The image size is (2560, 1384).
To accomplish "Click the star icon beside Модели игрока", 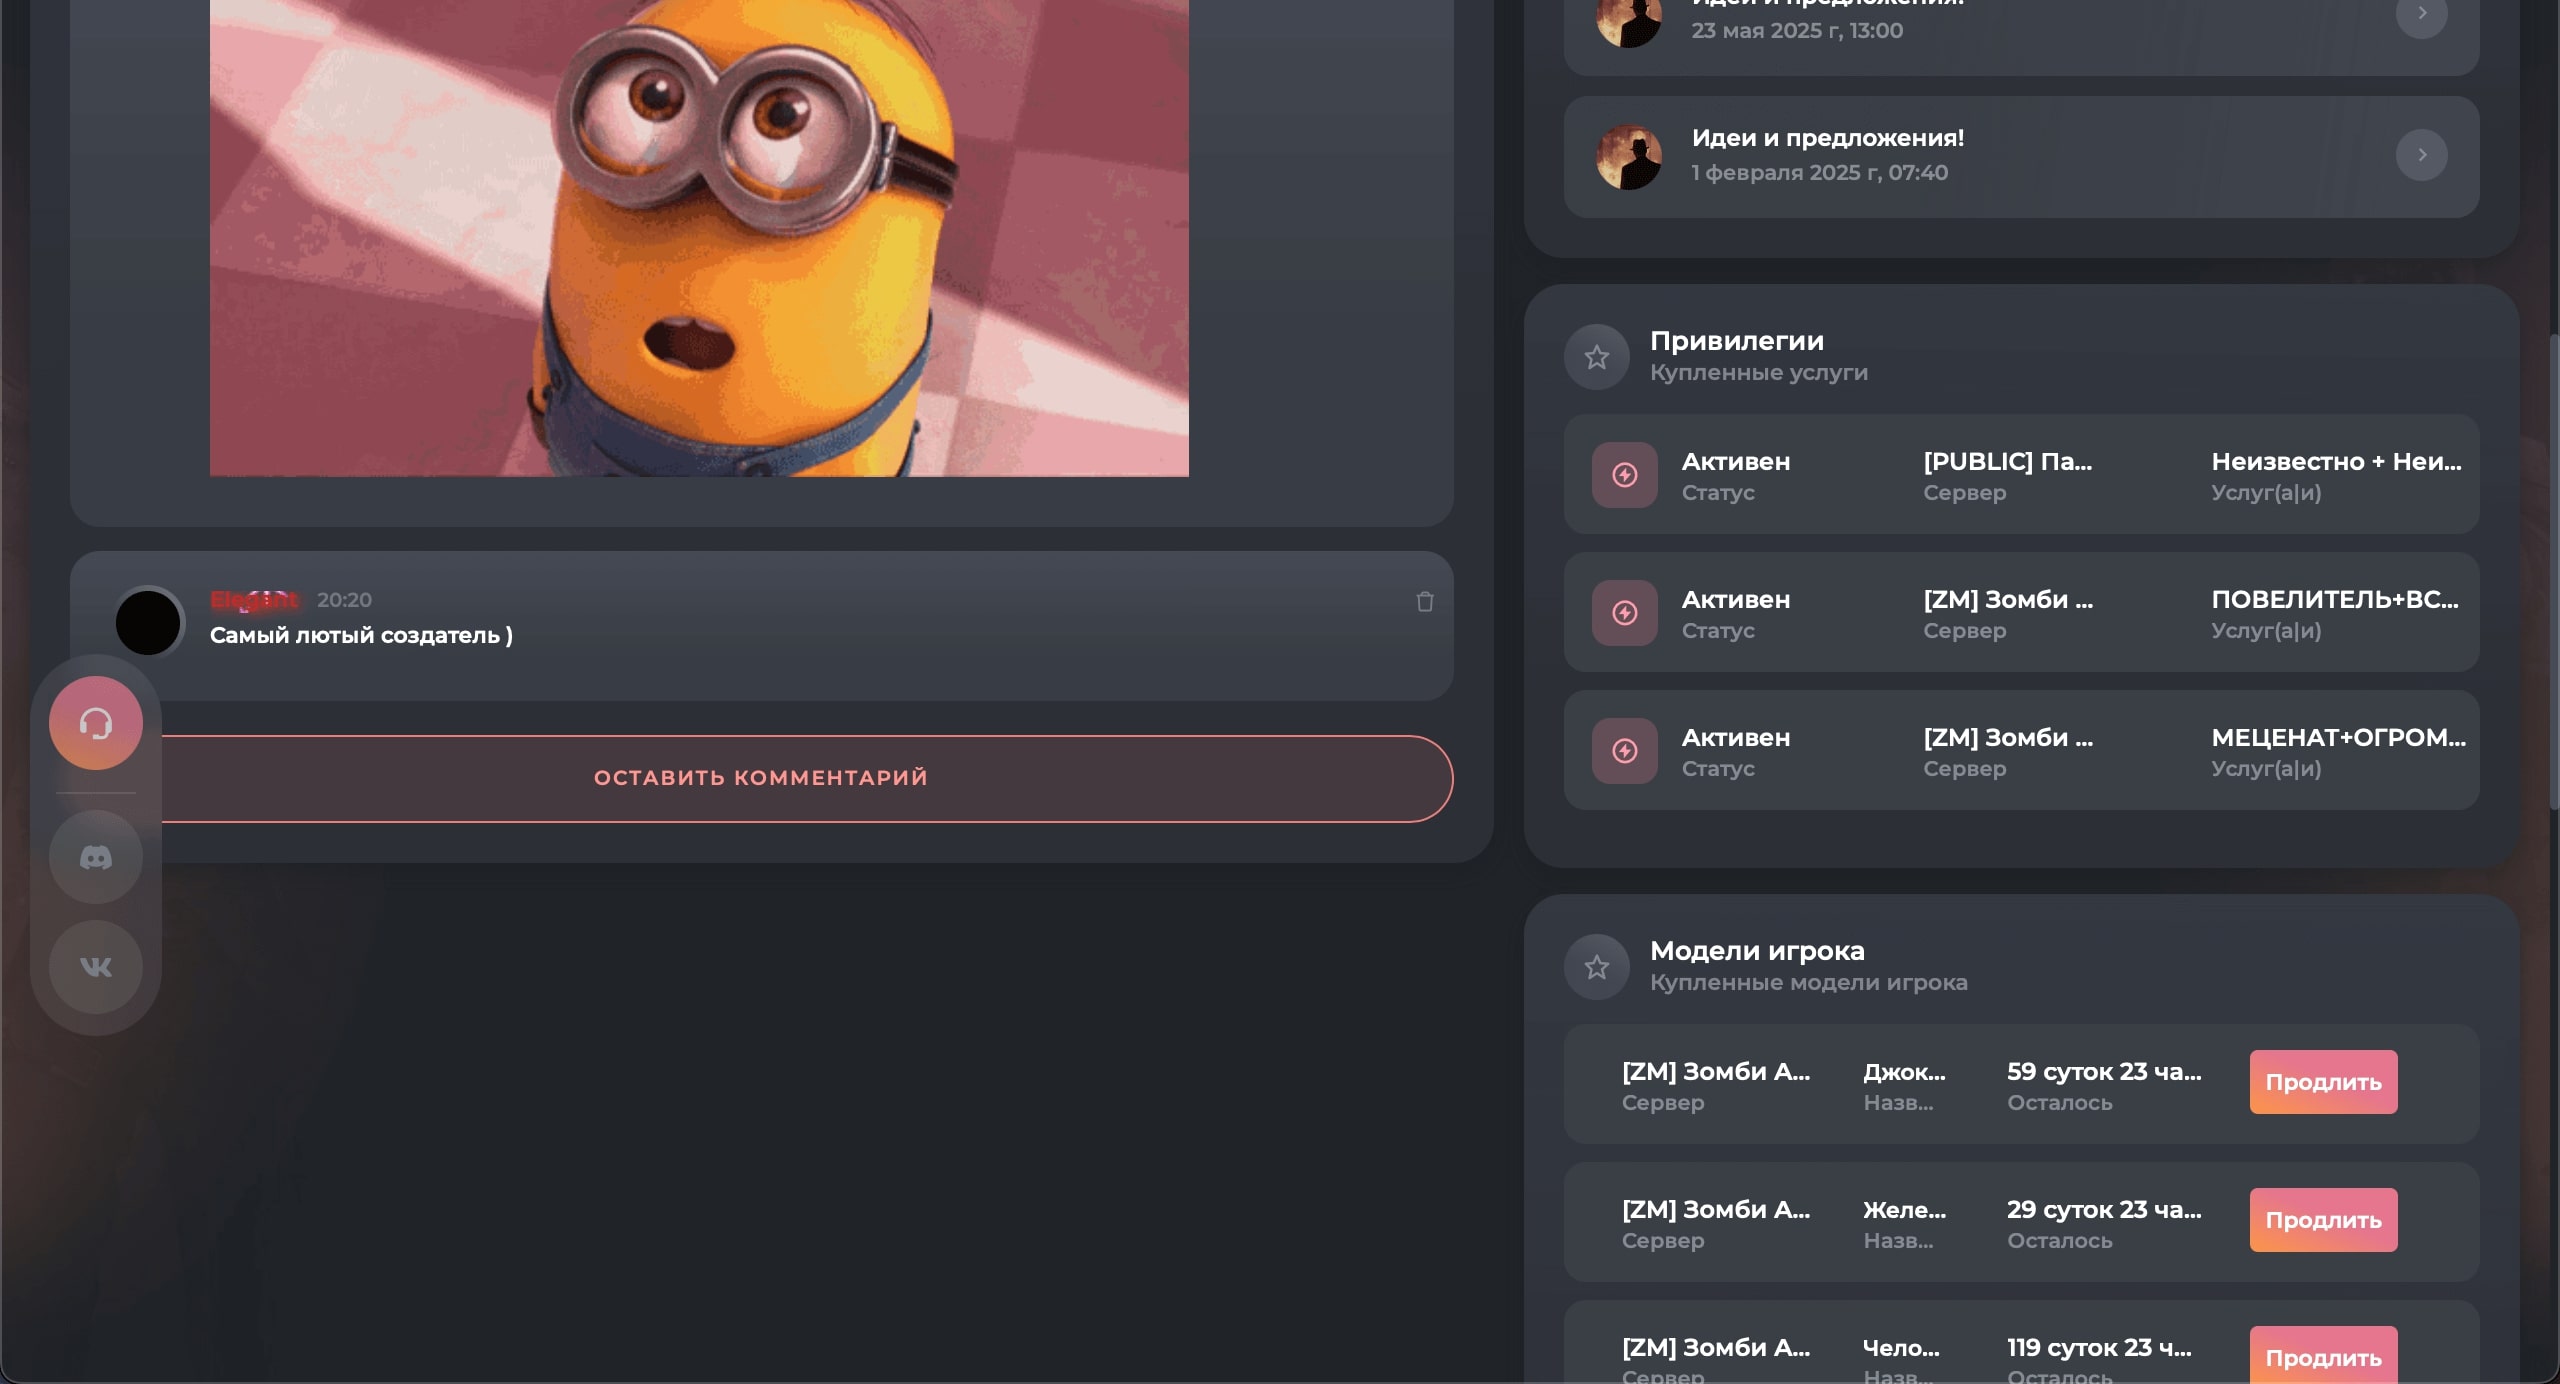I will pos(1597,967).
